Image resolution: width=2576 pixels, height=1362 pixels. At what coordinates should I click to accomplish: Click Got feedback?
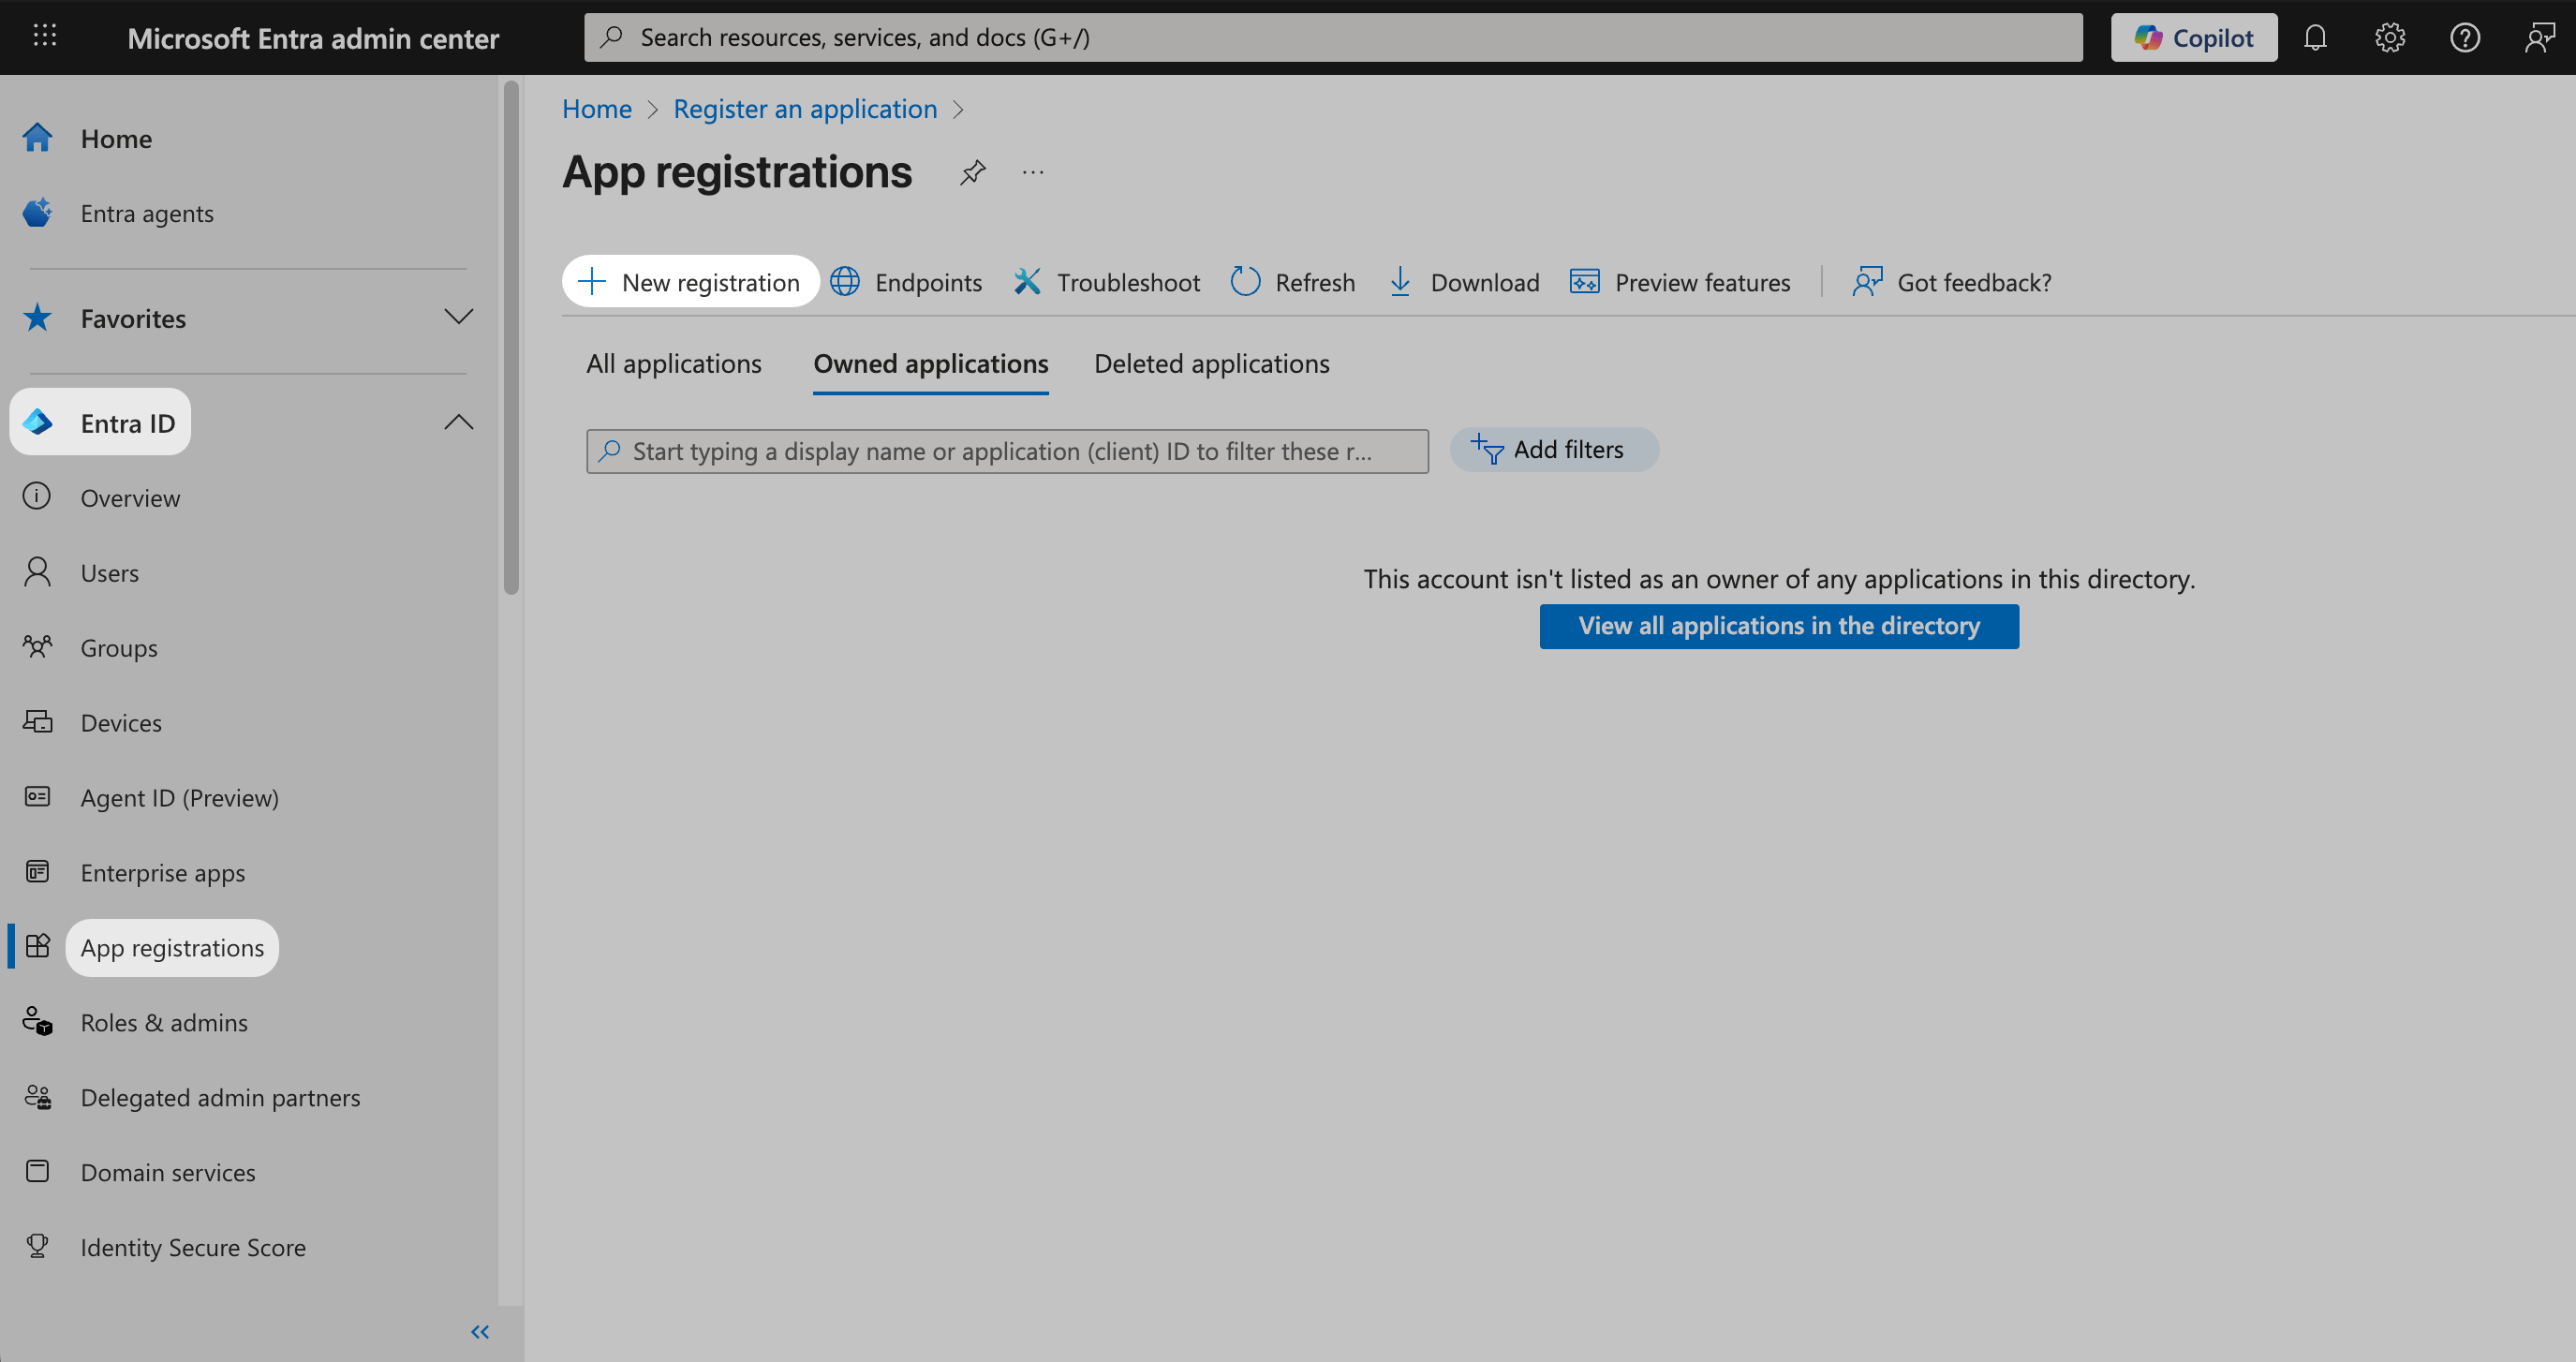click(1951, 282)
